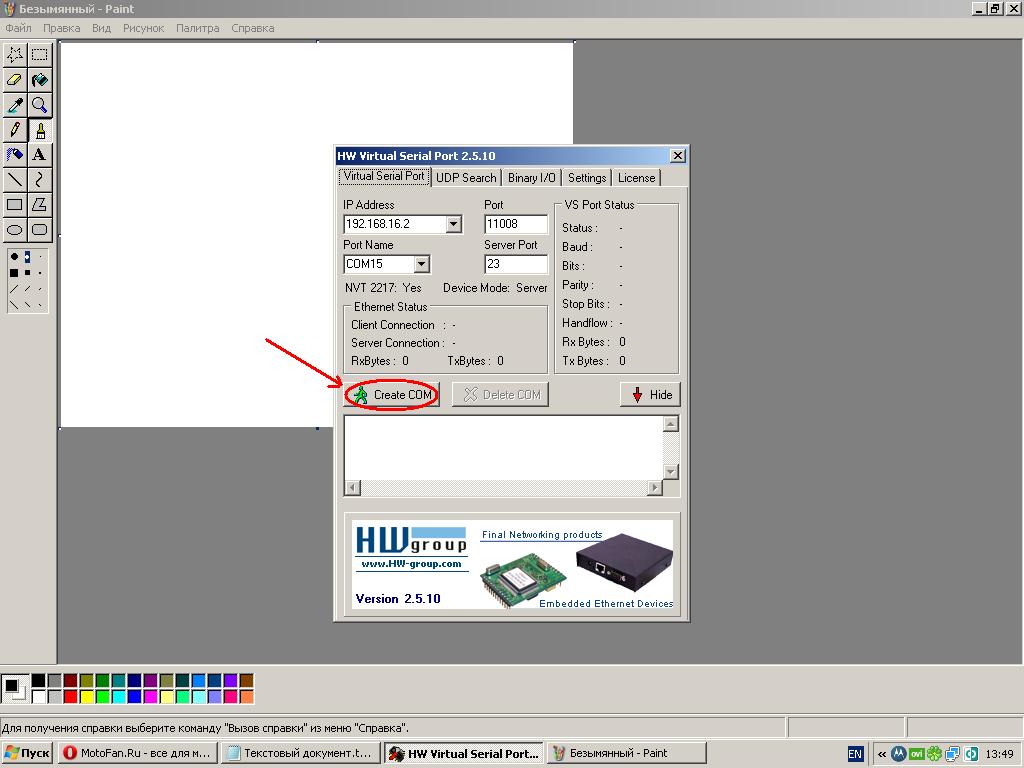
Task: Choose the Curve tool in Paint
Action: 40,180
